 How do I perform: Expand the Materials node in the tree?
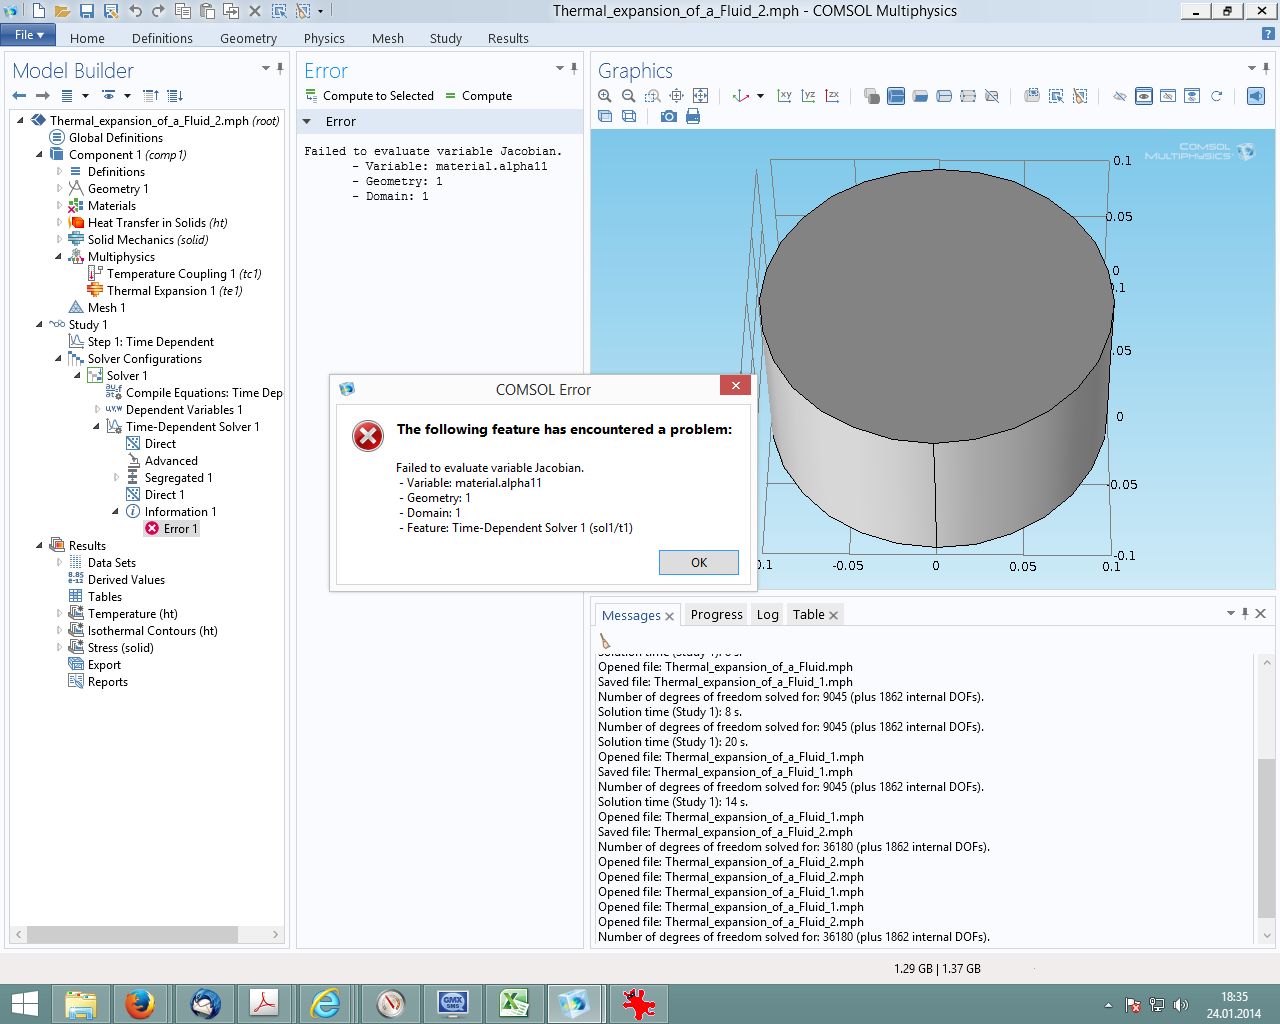(x=59, y=206)
